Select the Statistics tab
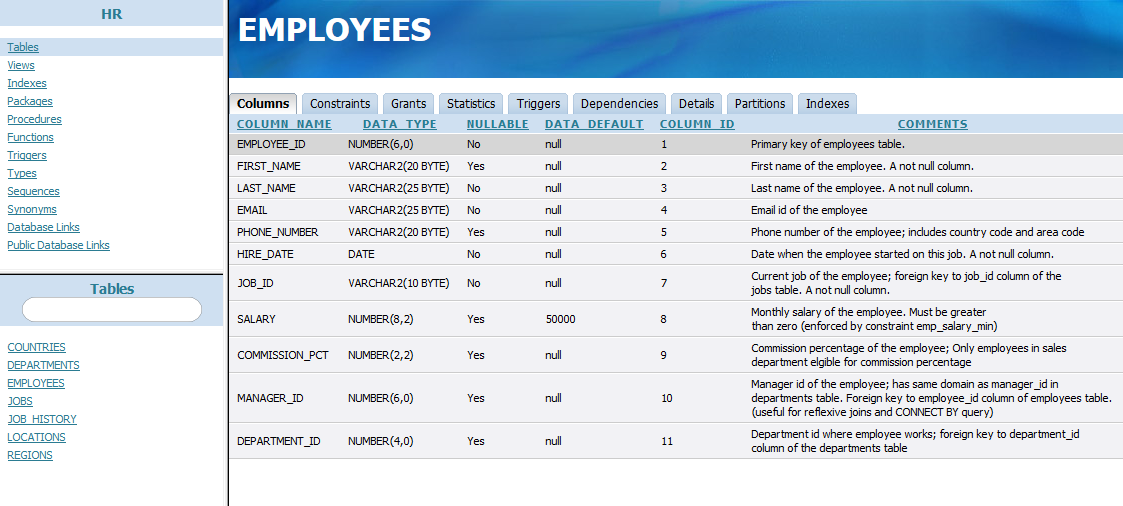This screenshot has width=1123, height=506. [x=471, y=104]
